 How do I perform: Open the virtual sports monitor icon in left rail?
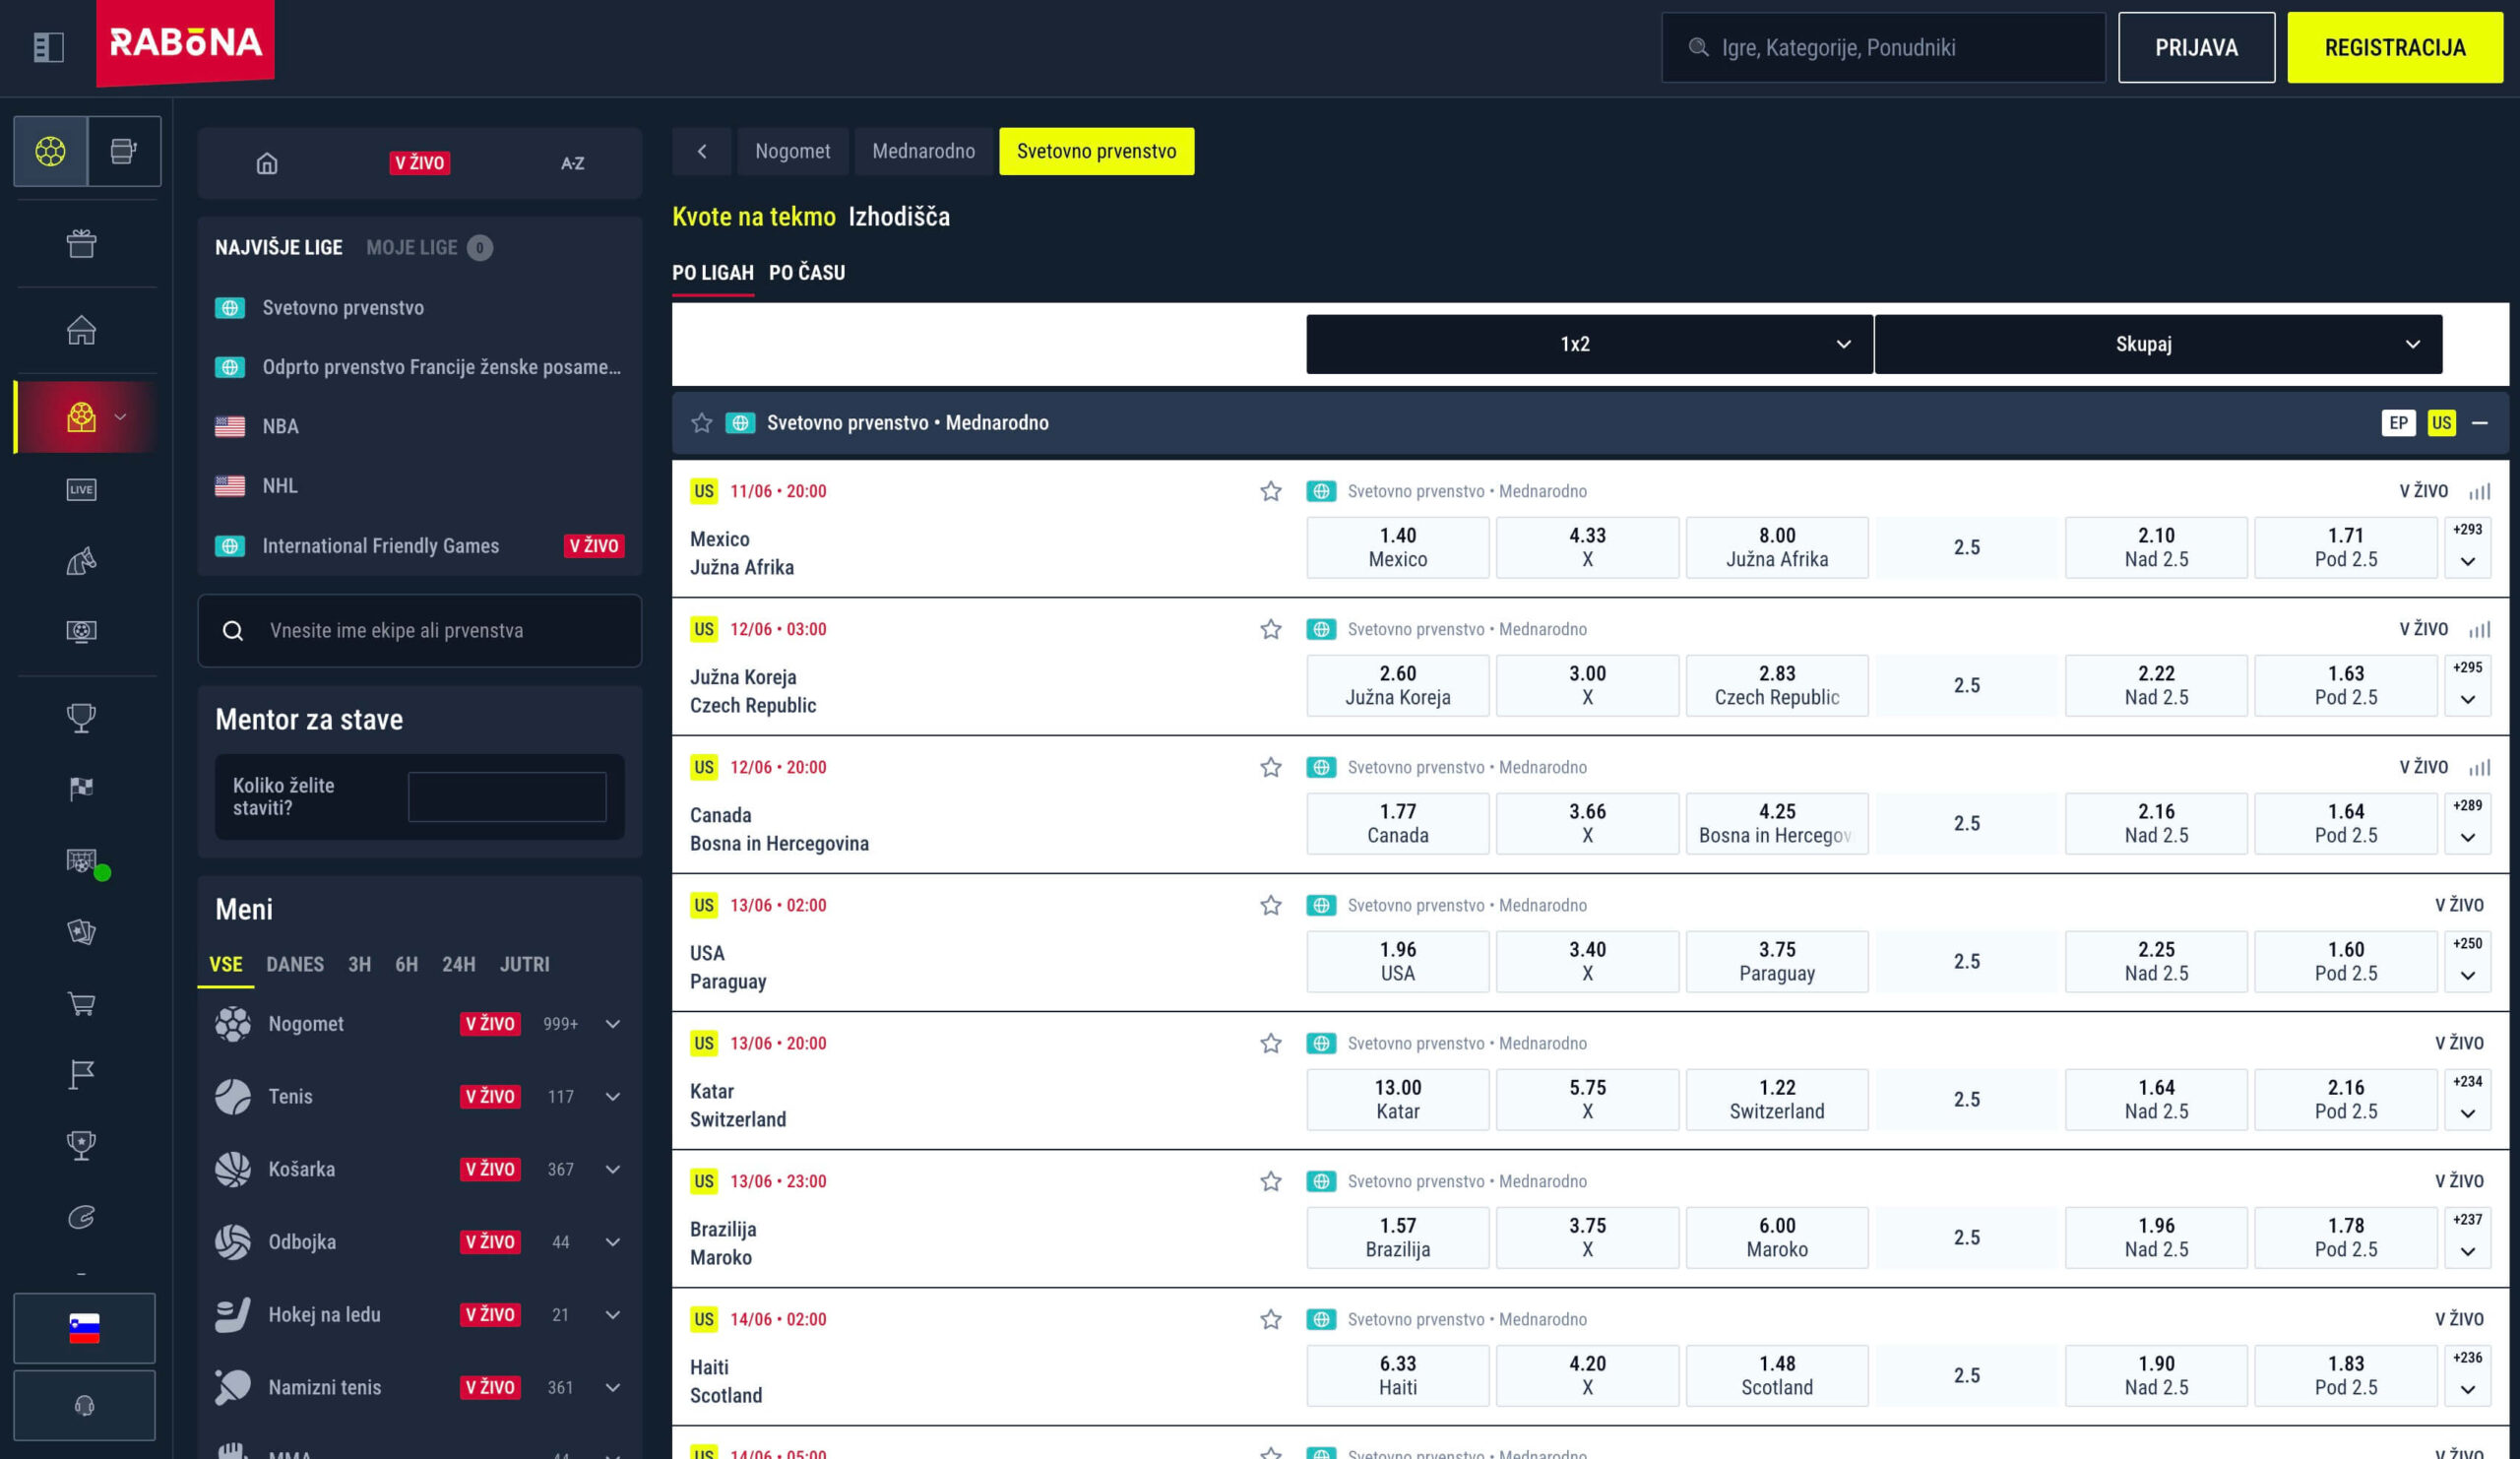pyautogui.click(x=81, y=631)
